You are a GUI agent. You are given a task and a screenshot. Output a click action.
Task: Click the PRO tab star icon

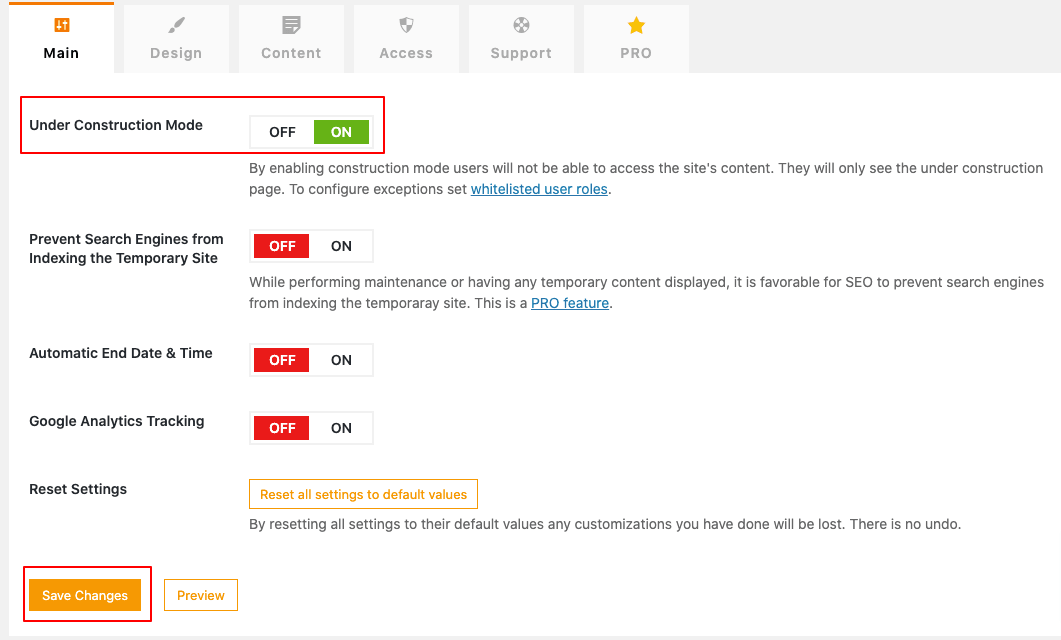coord(636,26)
